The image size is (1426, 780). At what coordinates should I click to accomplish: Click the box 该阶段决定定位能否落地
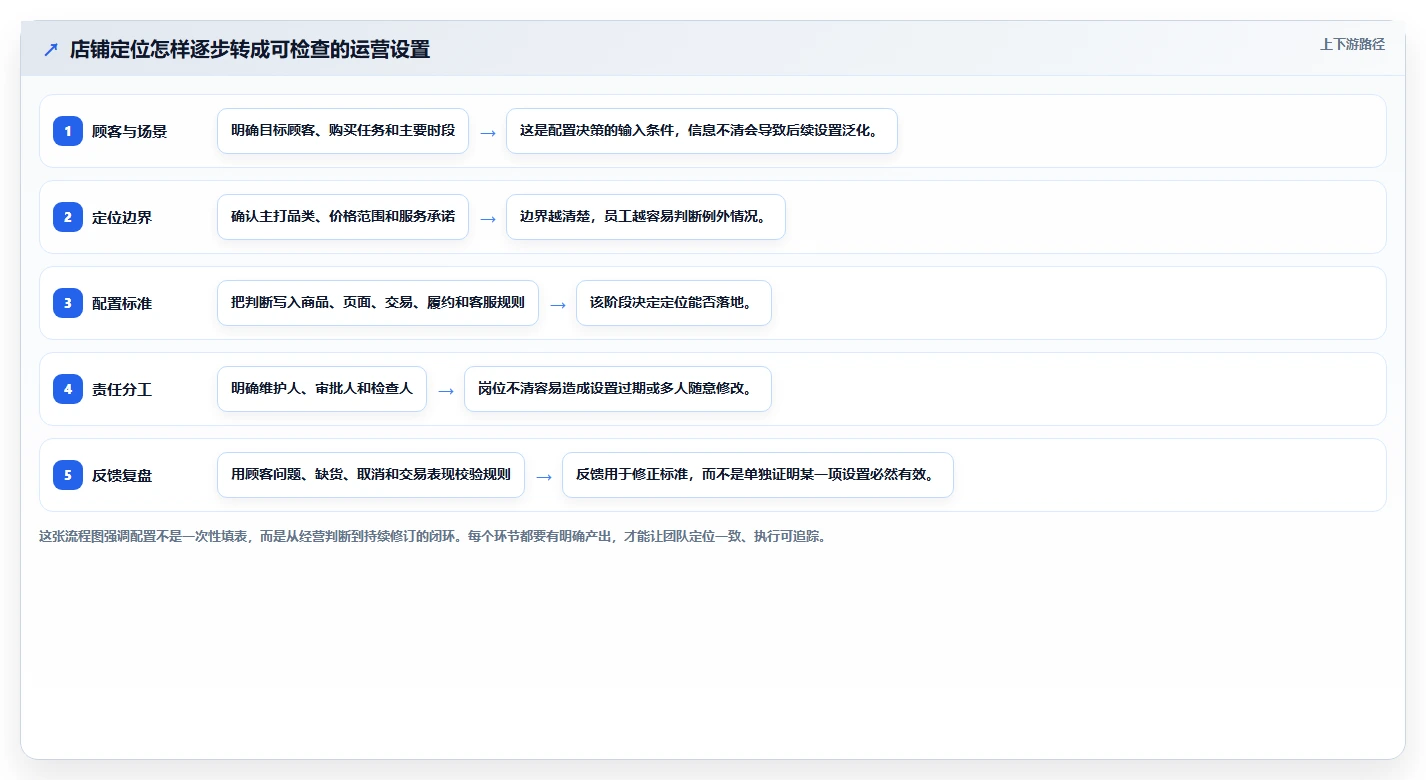(674, 303)
